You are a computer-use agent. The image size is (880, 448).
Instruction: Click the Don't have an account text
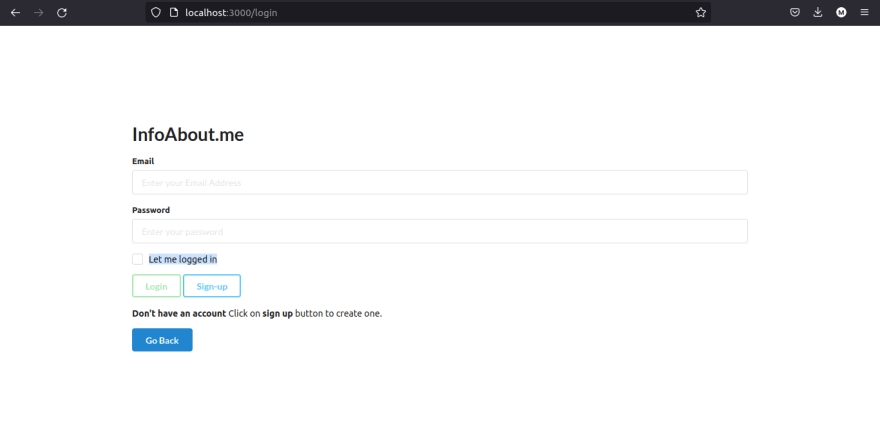(179, 313)
